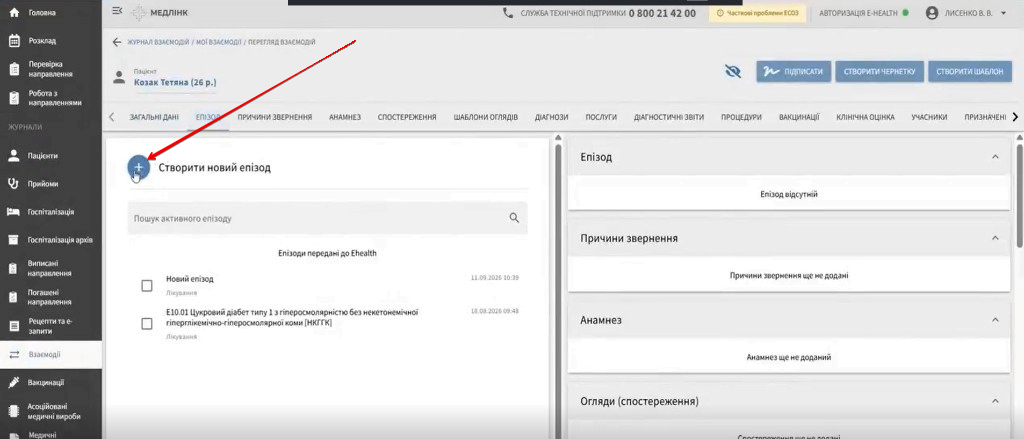Switch to the Загальні дані tab
The width and height of the screenshot is (1024, 439).
click(154, 118)
